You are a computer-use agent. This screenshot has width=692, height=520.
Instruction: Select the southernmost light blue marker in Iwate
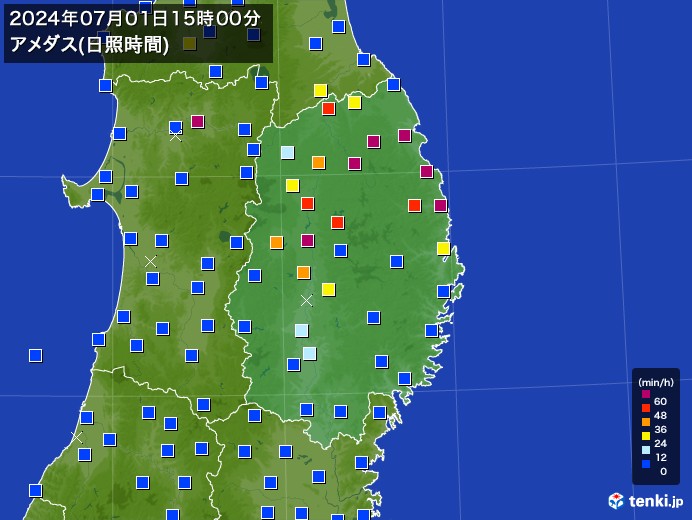pos(309,354)
